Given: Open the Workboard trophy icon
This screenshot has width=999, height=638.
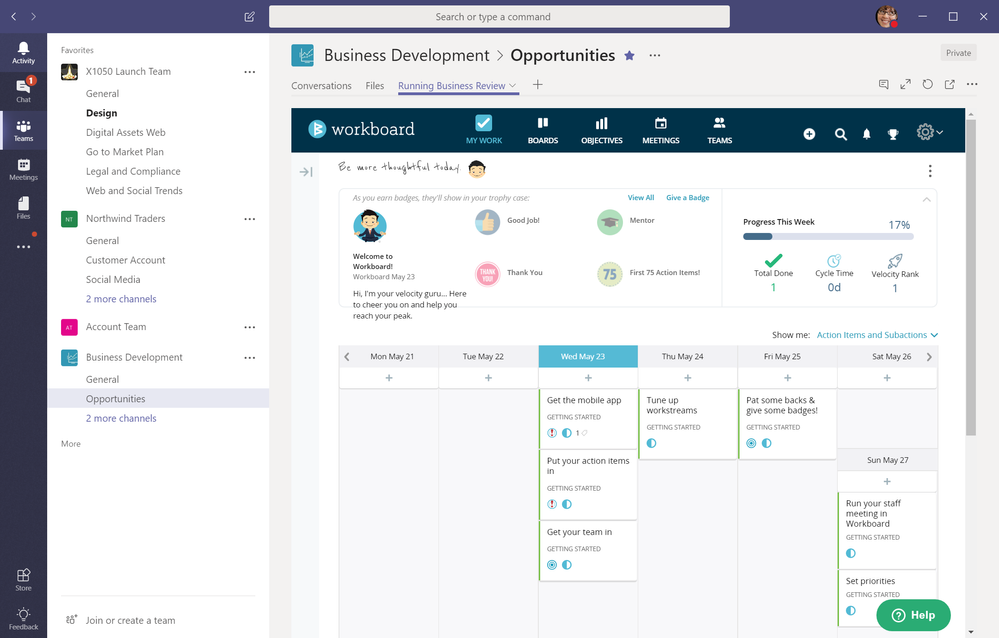Looking at the screenshot, I should [893, 134].
